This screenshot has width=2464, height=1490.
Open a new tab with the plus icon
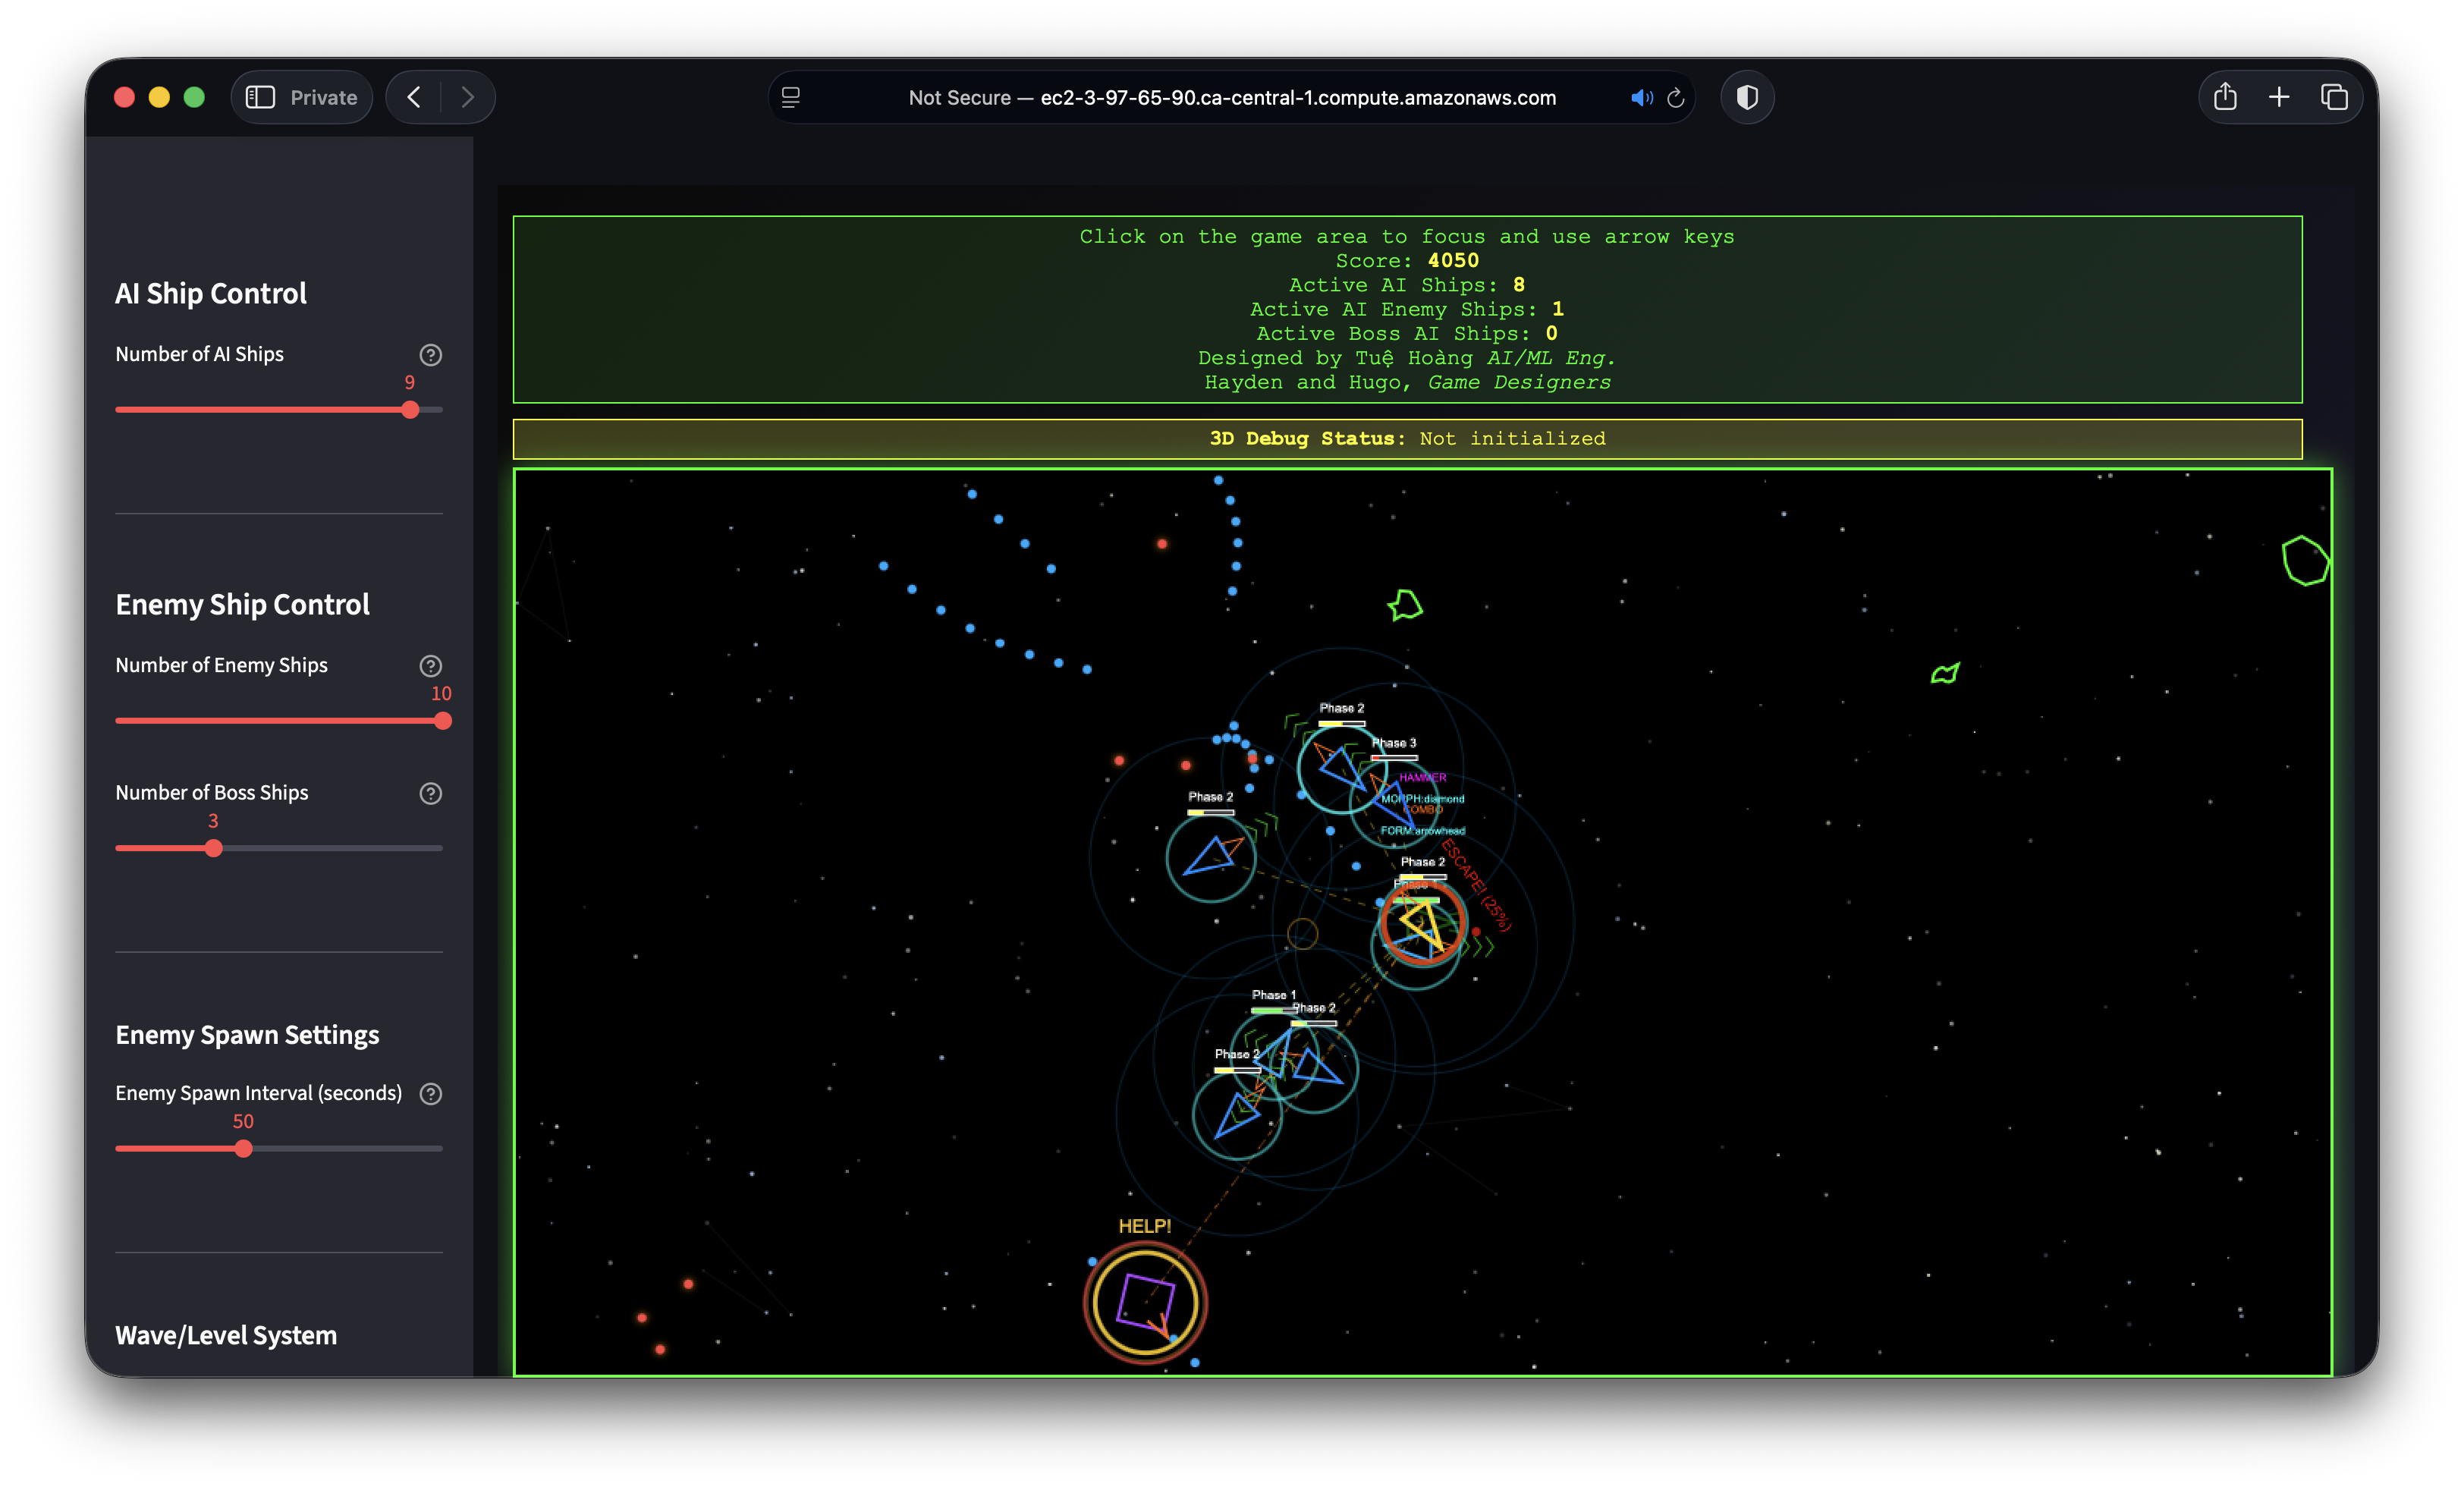pyautogui.click(x=2278, y=96)
